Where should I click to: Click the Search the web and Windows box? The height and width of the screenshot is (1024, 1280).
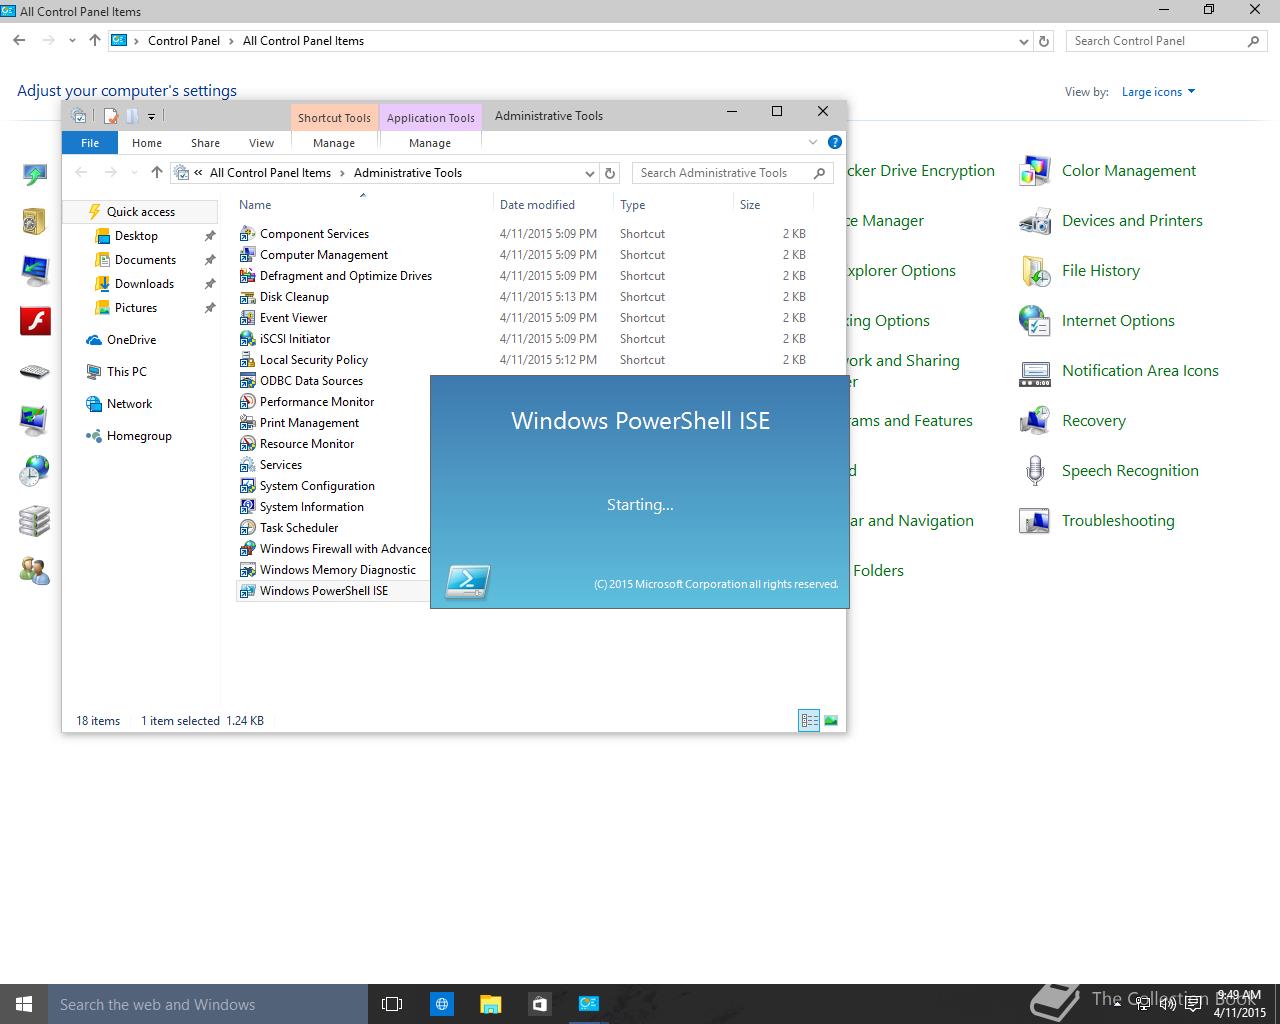point(209,1004)
